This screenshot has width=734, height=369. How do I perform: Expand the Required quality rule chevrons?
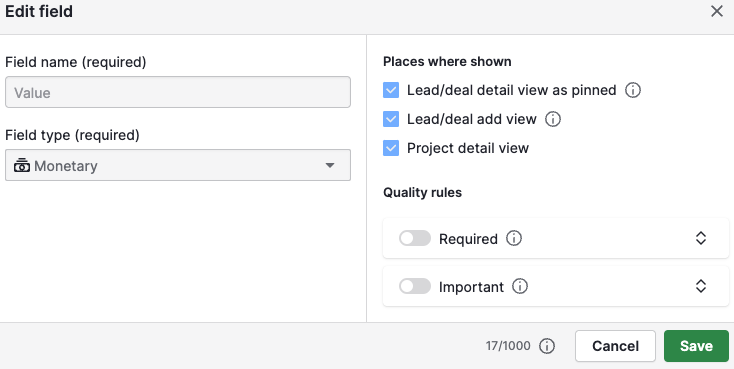click(x=700, y=238)
